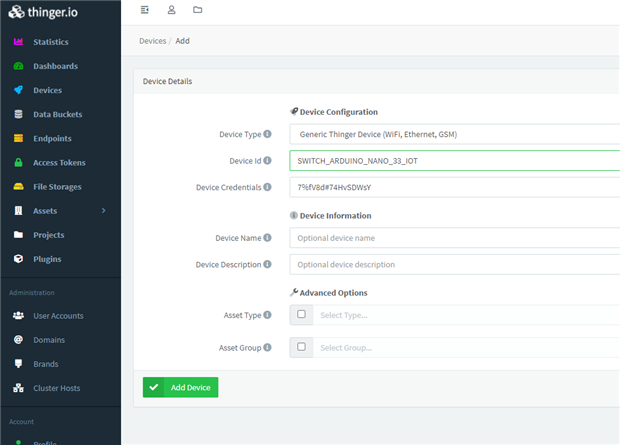Image resolution: width=620 pixels, height=445 pixels.
Task: Click the Data Buckets database icon
Action: coord(18,114)
